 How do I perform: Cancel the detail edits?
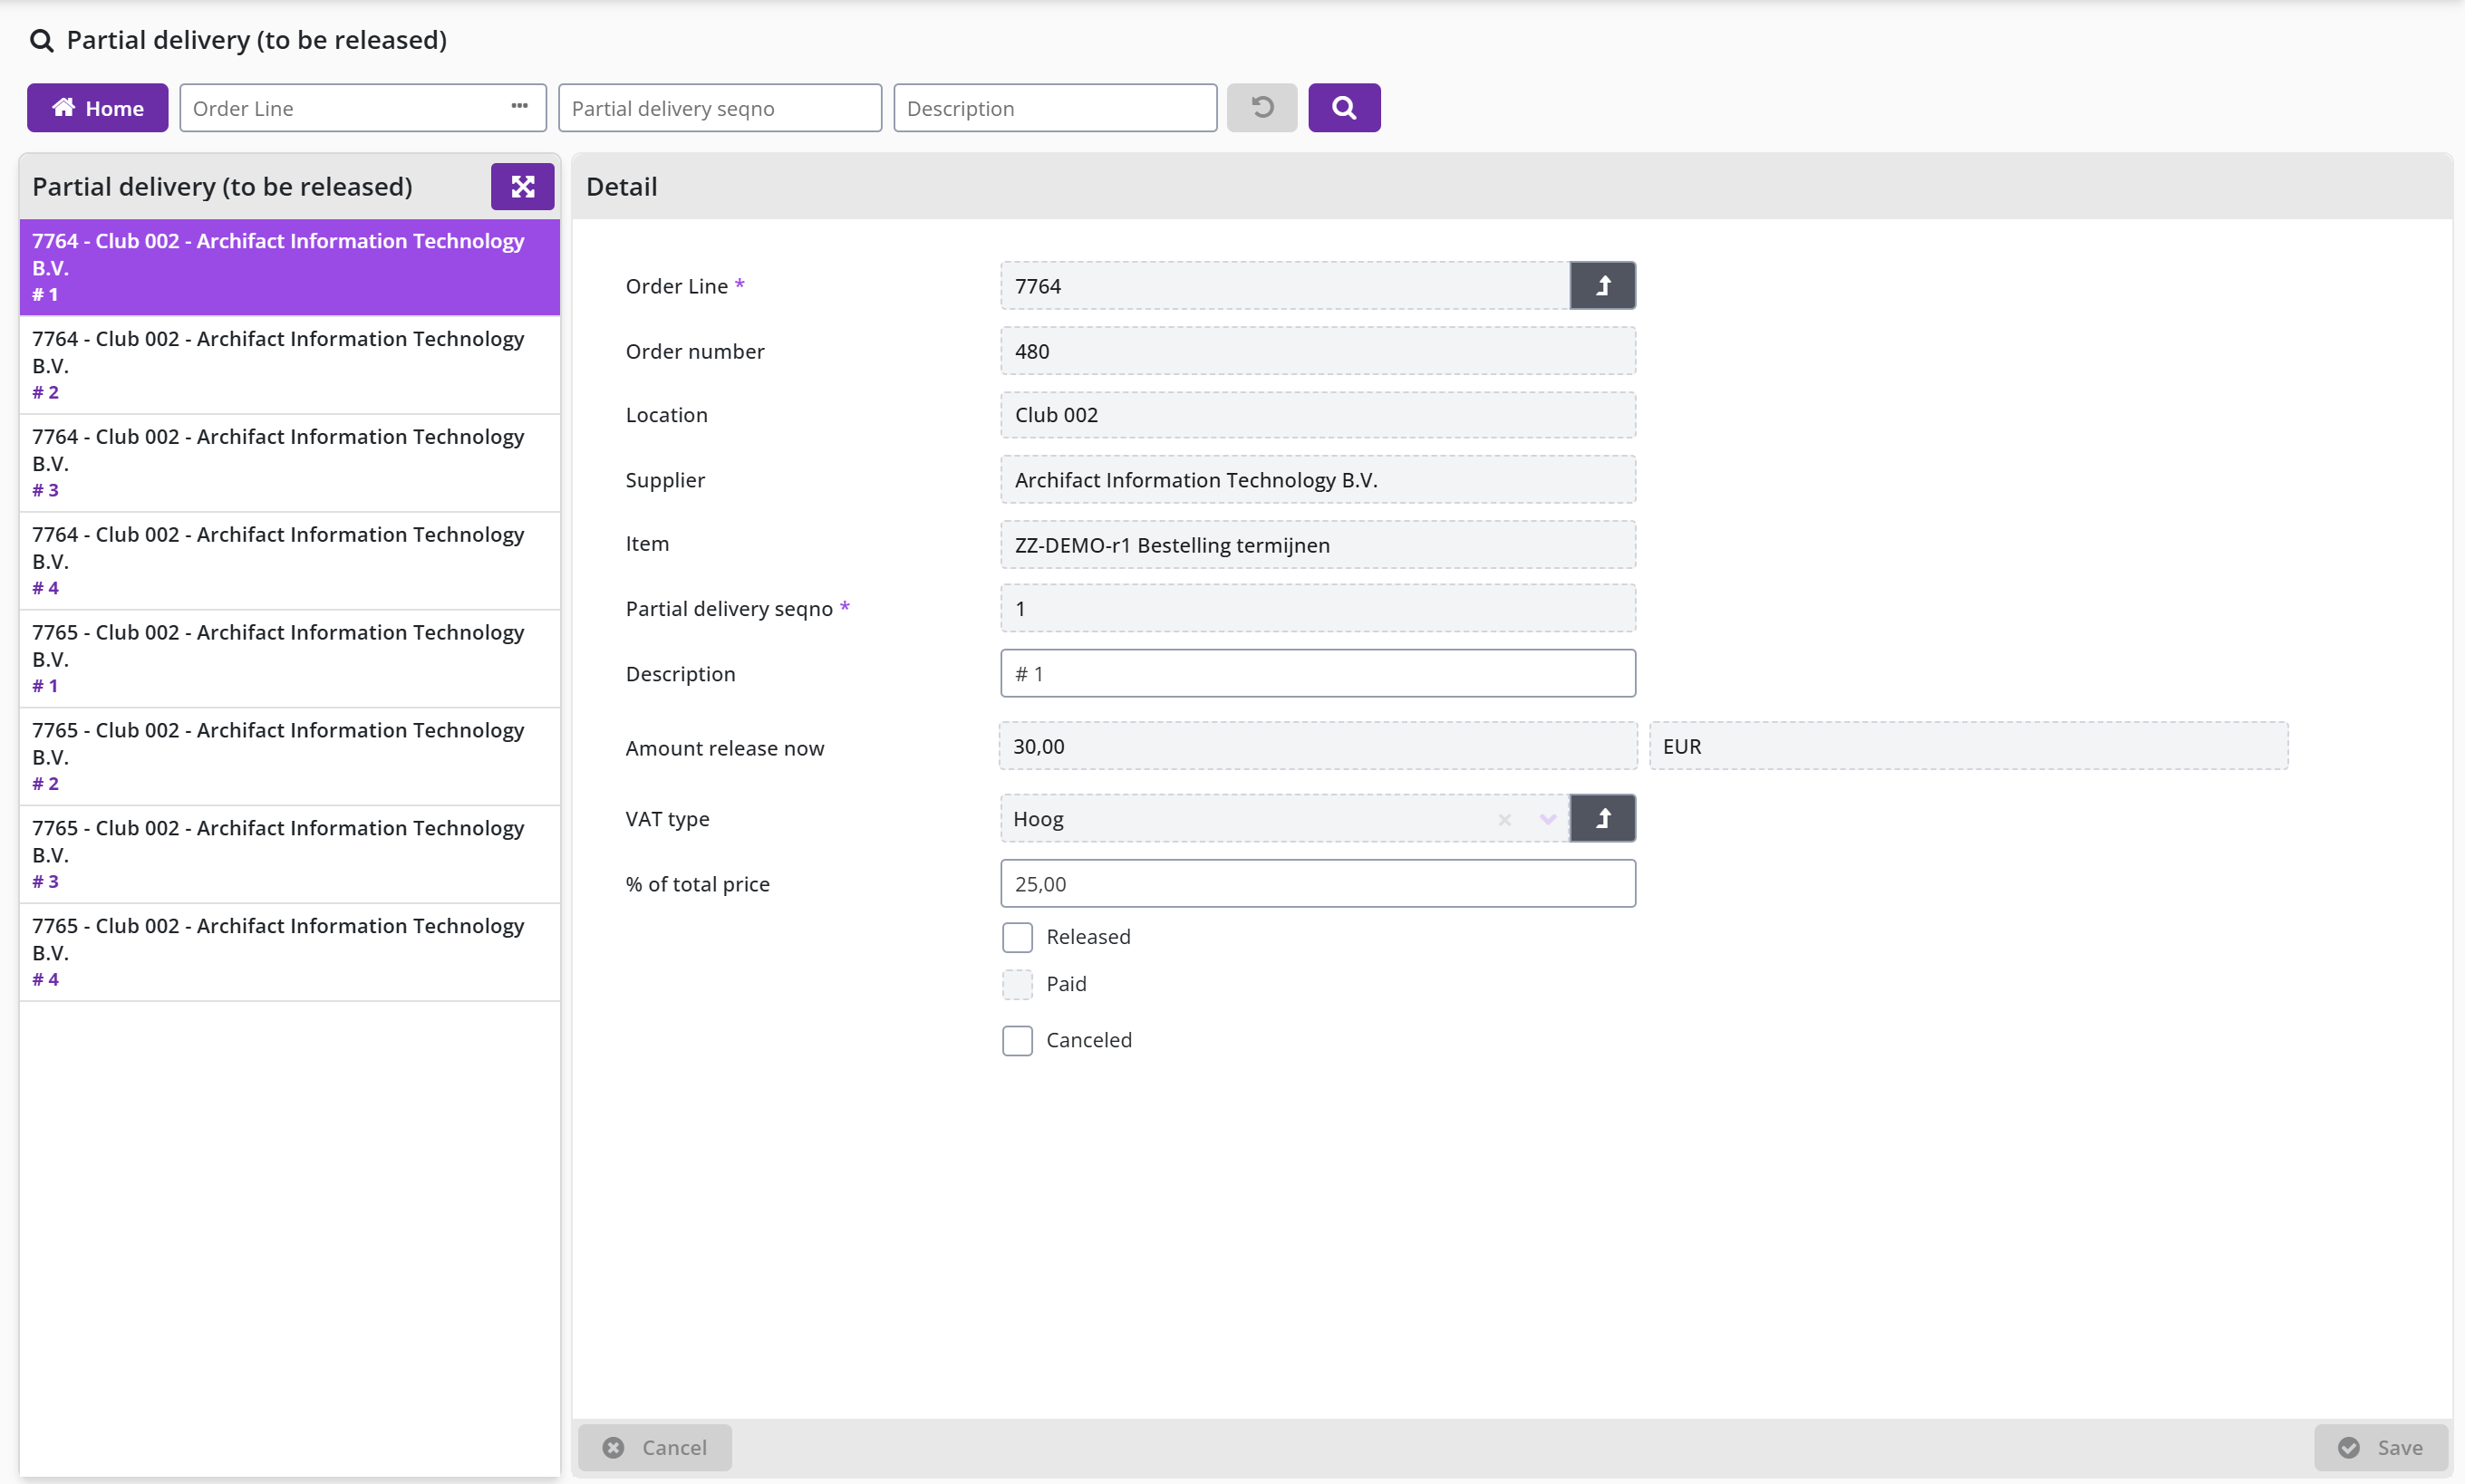pos(655,1447)
